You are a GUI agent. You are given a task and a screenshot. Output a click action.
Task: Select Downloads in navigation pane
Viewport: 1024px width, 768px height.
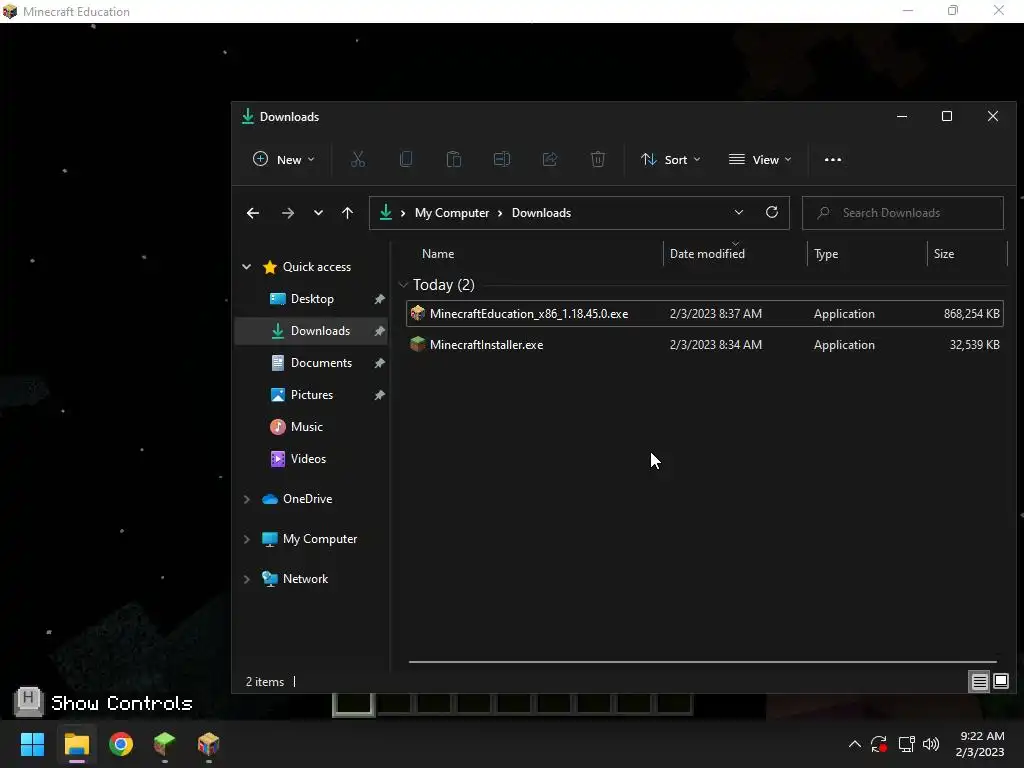312,330
